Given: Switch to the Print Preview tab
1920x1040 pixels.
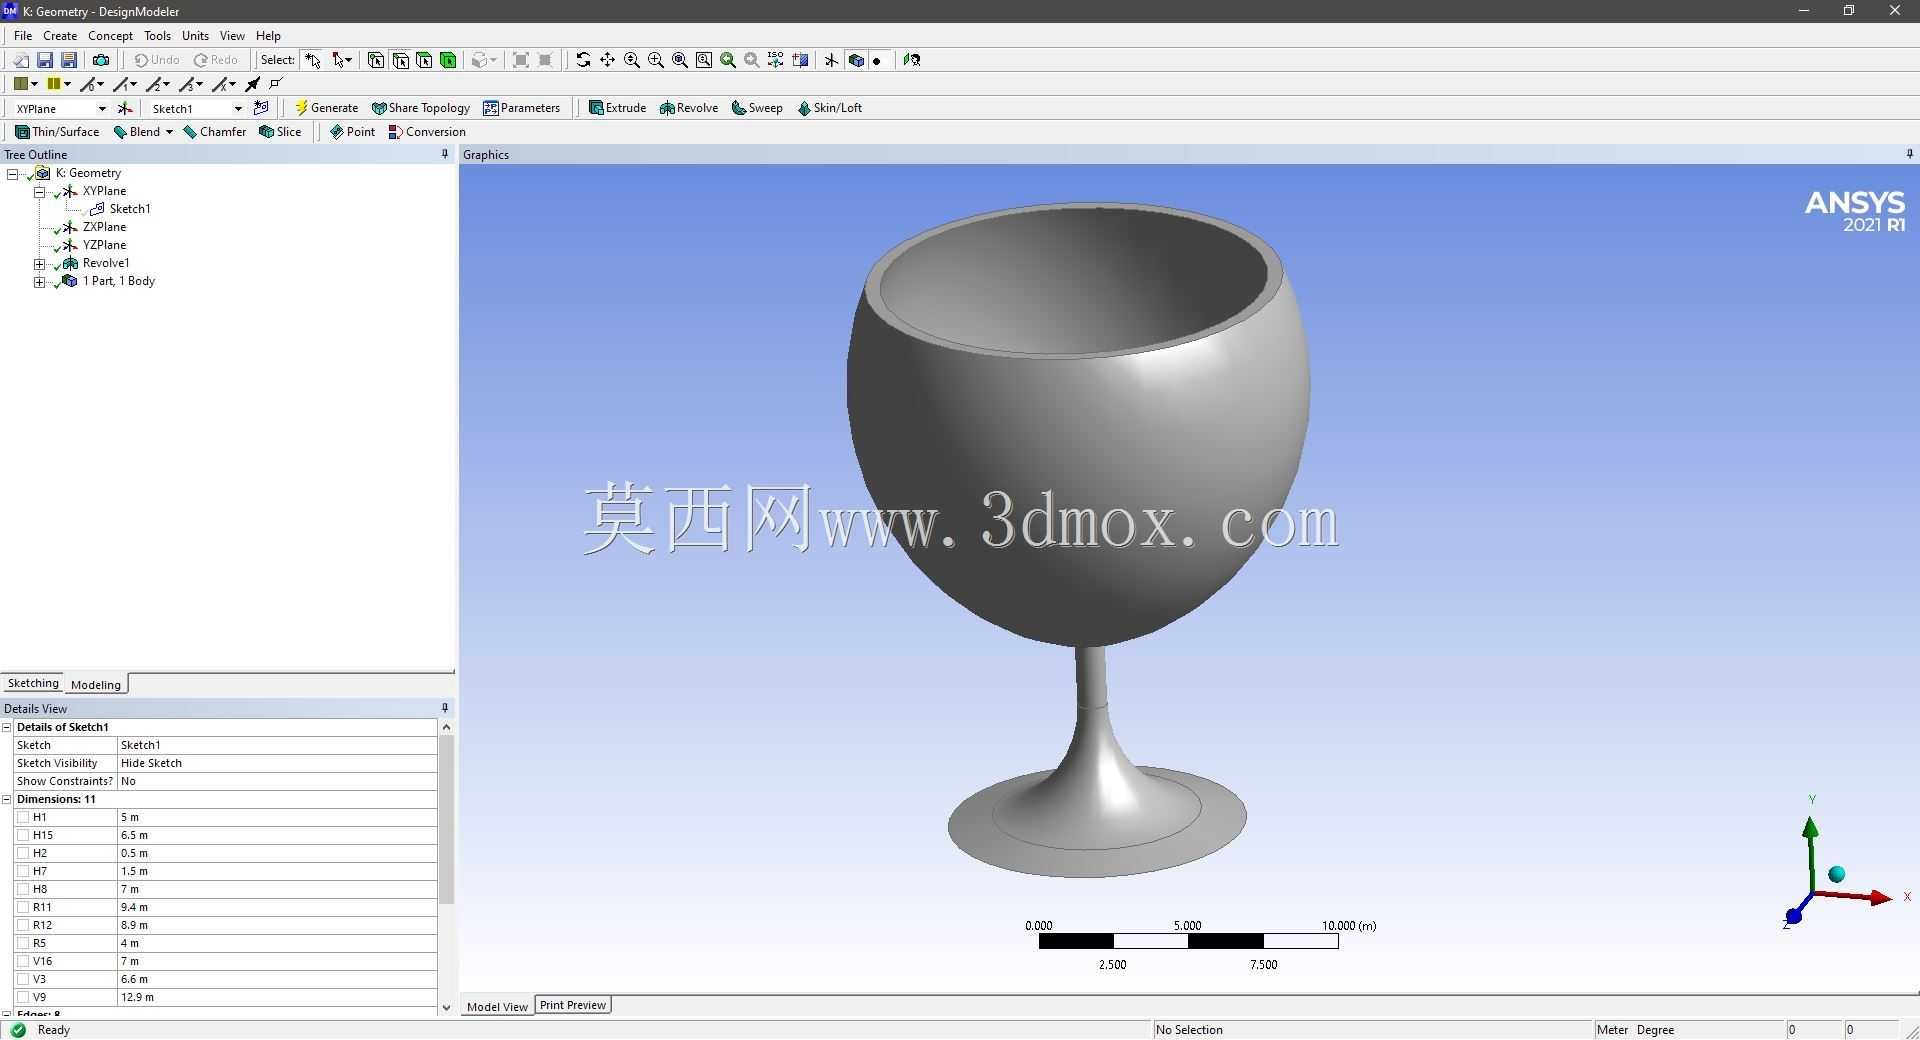Looking at the screenshot, I should coord(573,1005).
